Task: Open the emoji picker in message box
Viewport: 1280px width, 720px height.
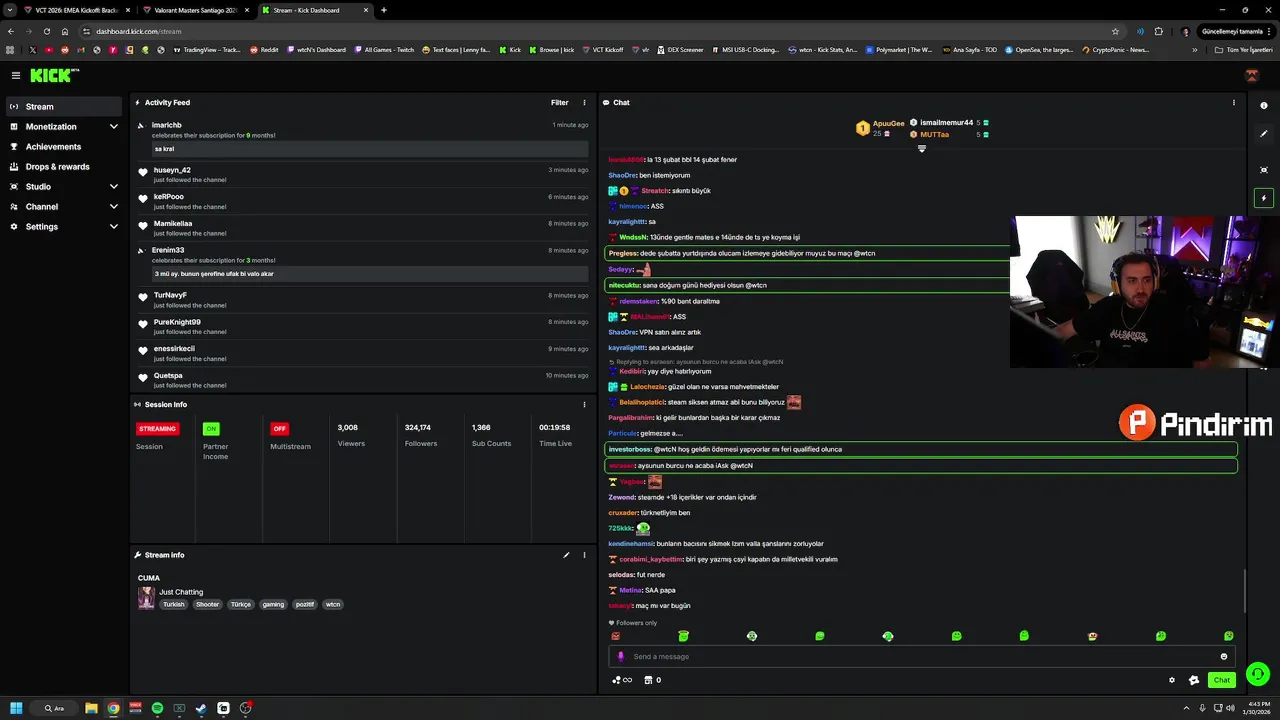Action: 1223,657
